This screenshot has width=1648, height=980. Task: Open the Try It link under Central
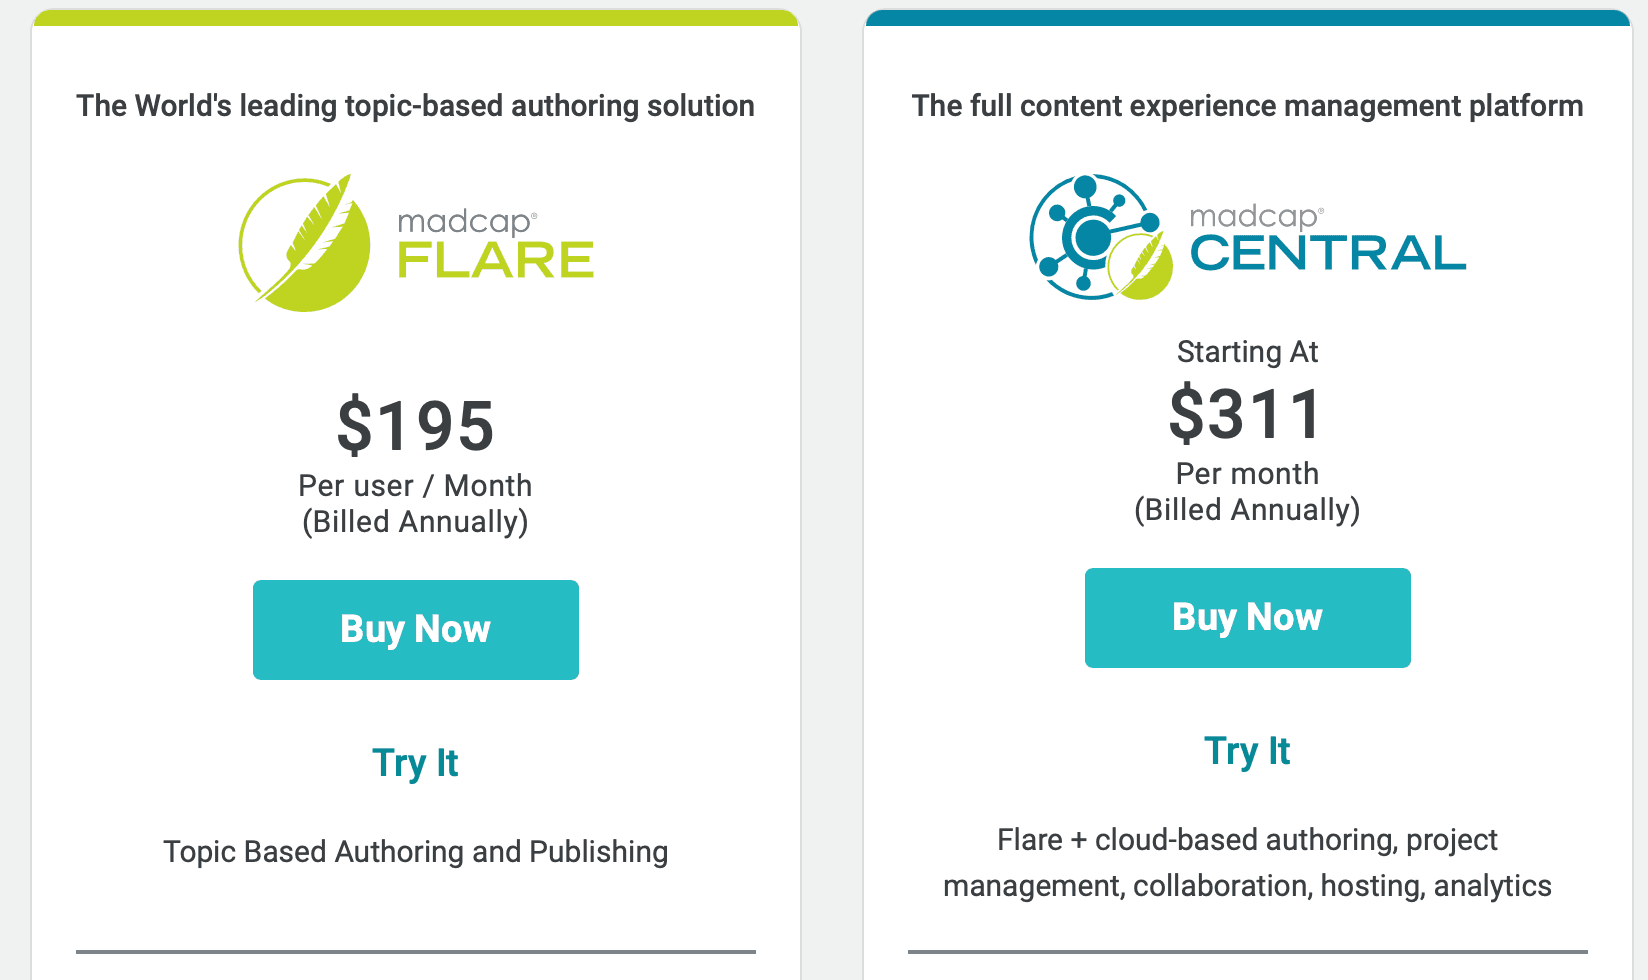point(1247,751)
